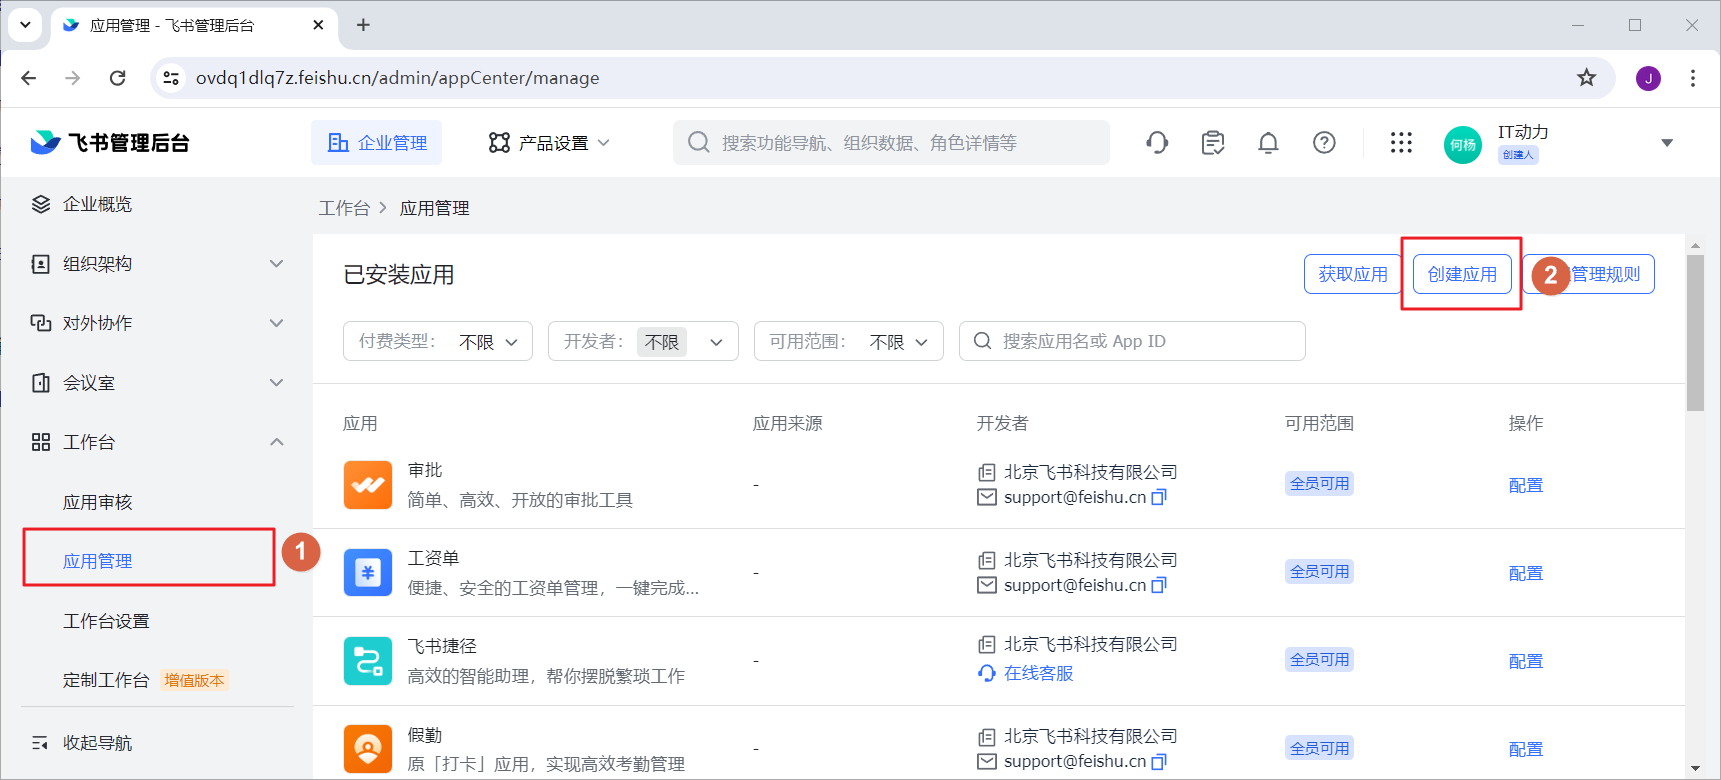Image resolution: width=1721 pixels, height=780 pixels.
Task: Click the 获取应用 button
Action: point(1352,274)
